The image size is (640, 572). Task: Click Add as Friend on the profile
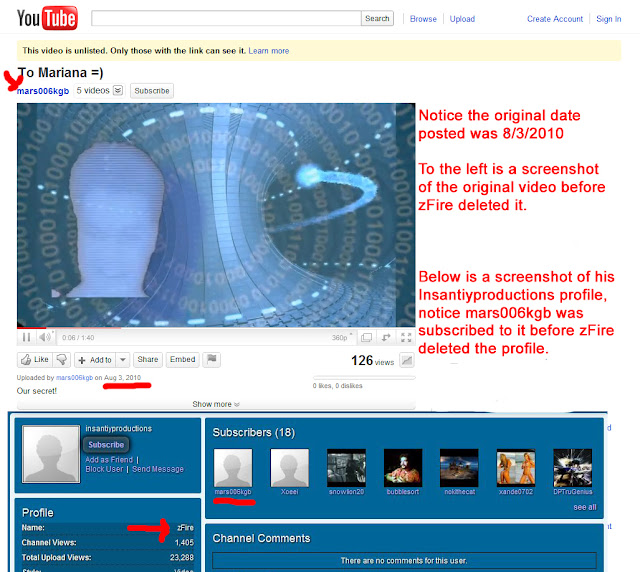[109, 460]
